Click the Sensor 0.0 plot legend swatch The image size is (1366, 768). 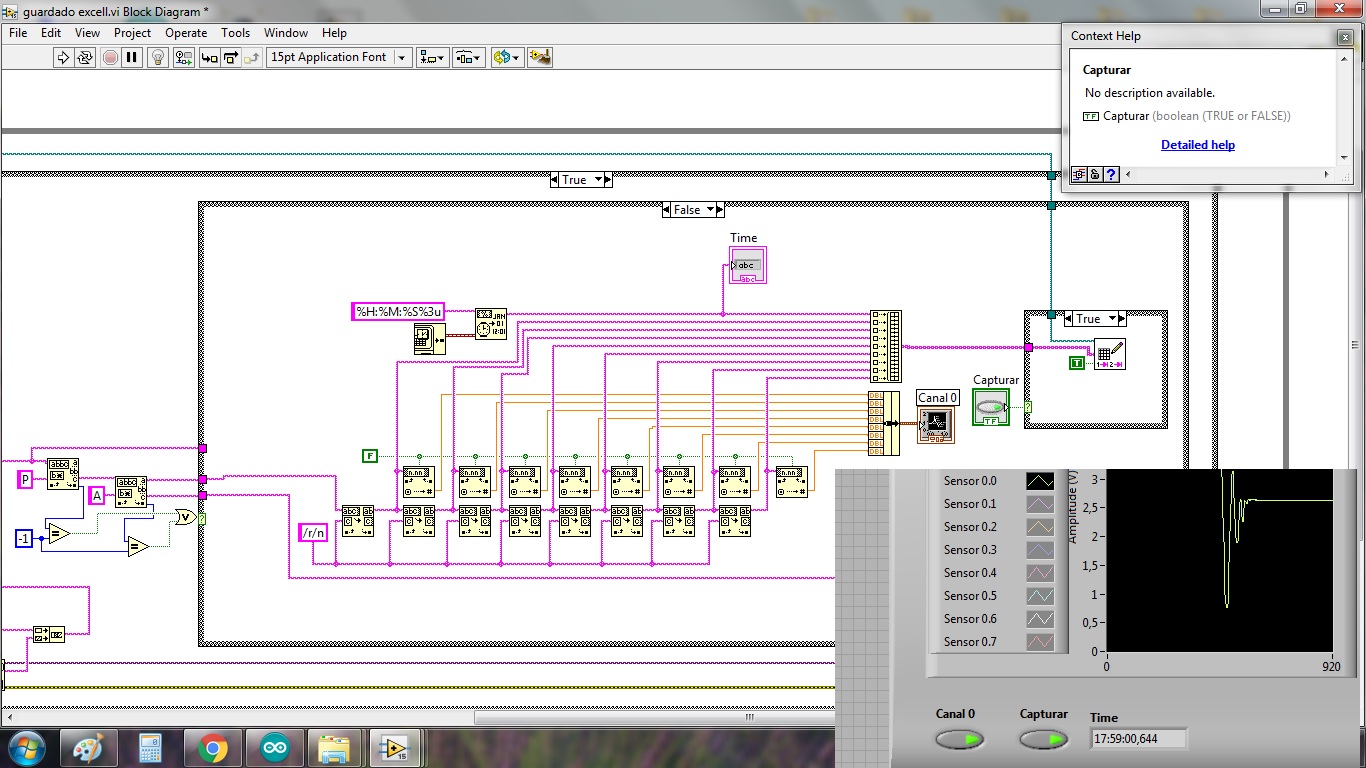(1040, 481)
